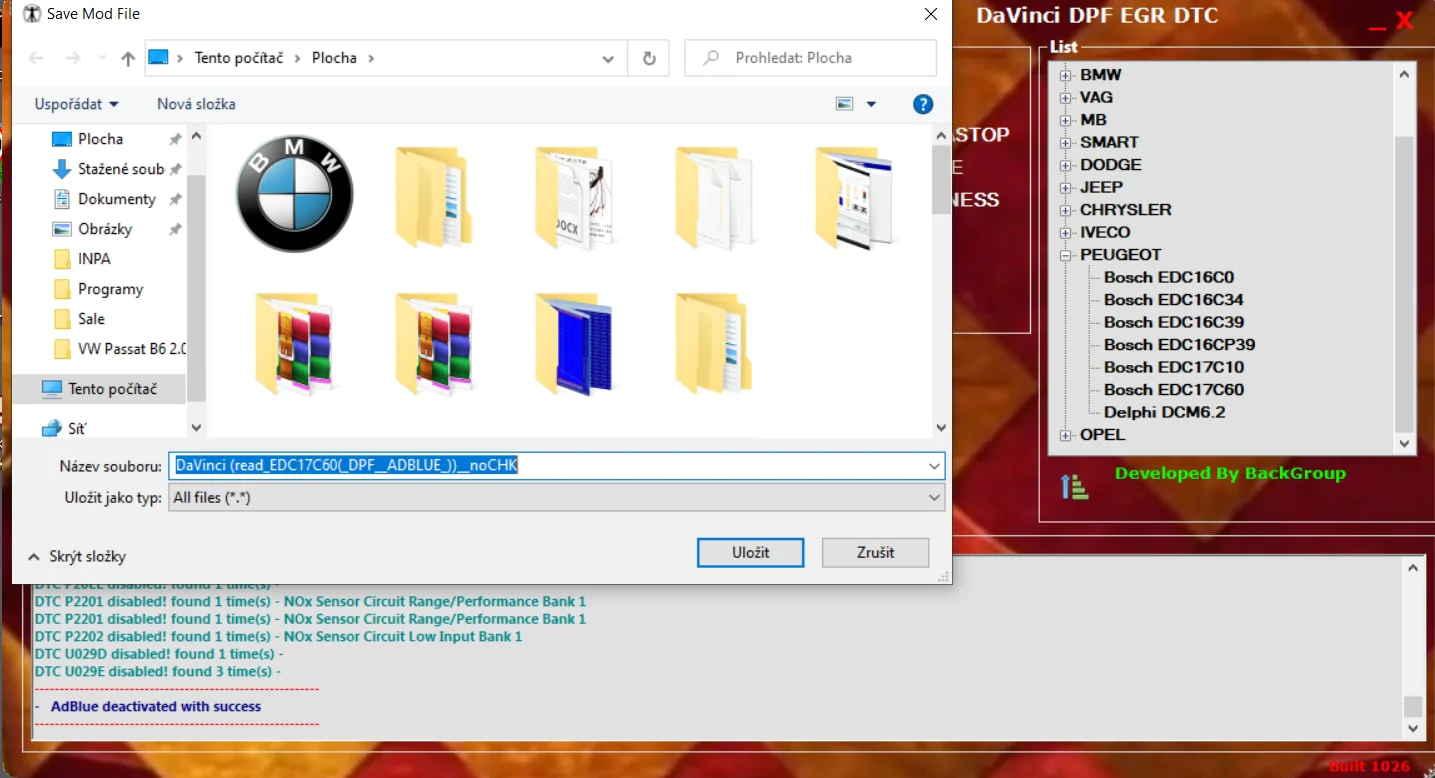The width and height of the screenshot is (1435, 778).
Task: Click the back navigation arrow
Action: pyautogui.click(x=35, y=58)
